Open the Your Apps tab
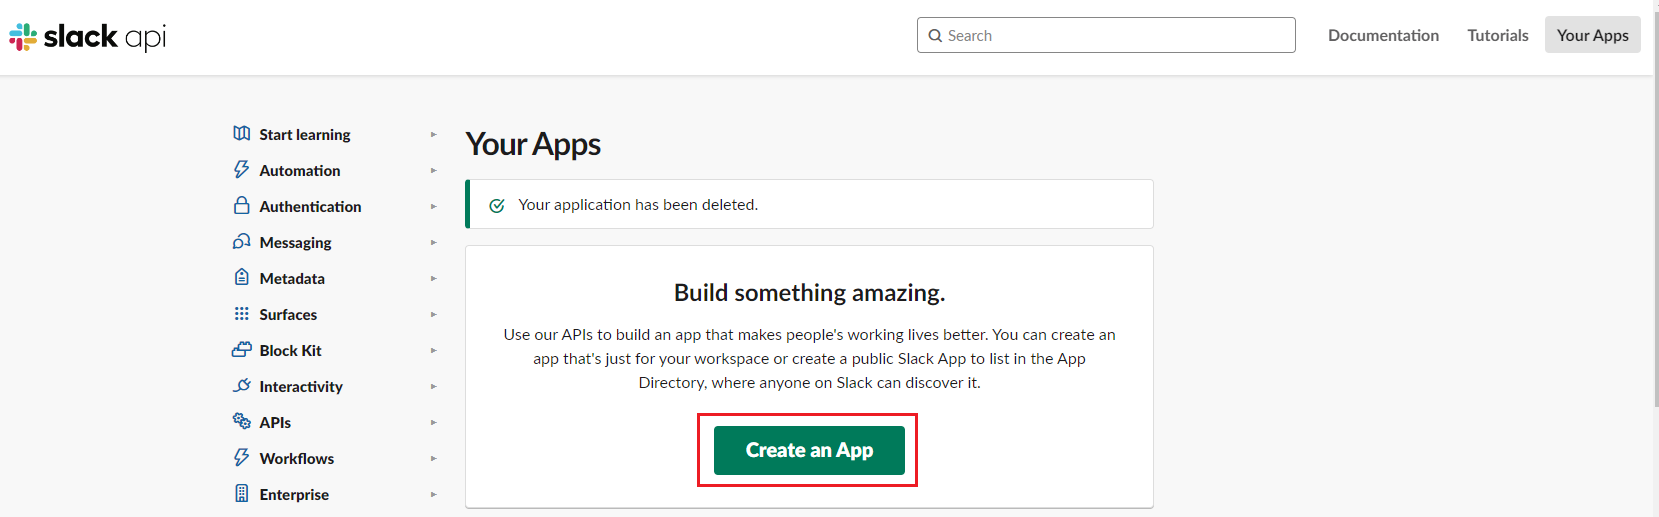This screenshot has height=517, width=1659. tap(1593, 35)
